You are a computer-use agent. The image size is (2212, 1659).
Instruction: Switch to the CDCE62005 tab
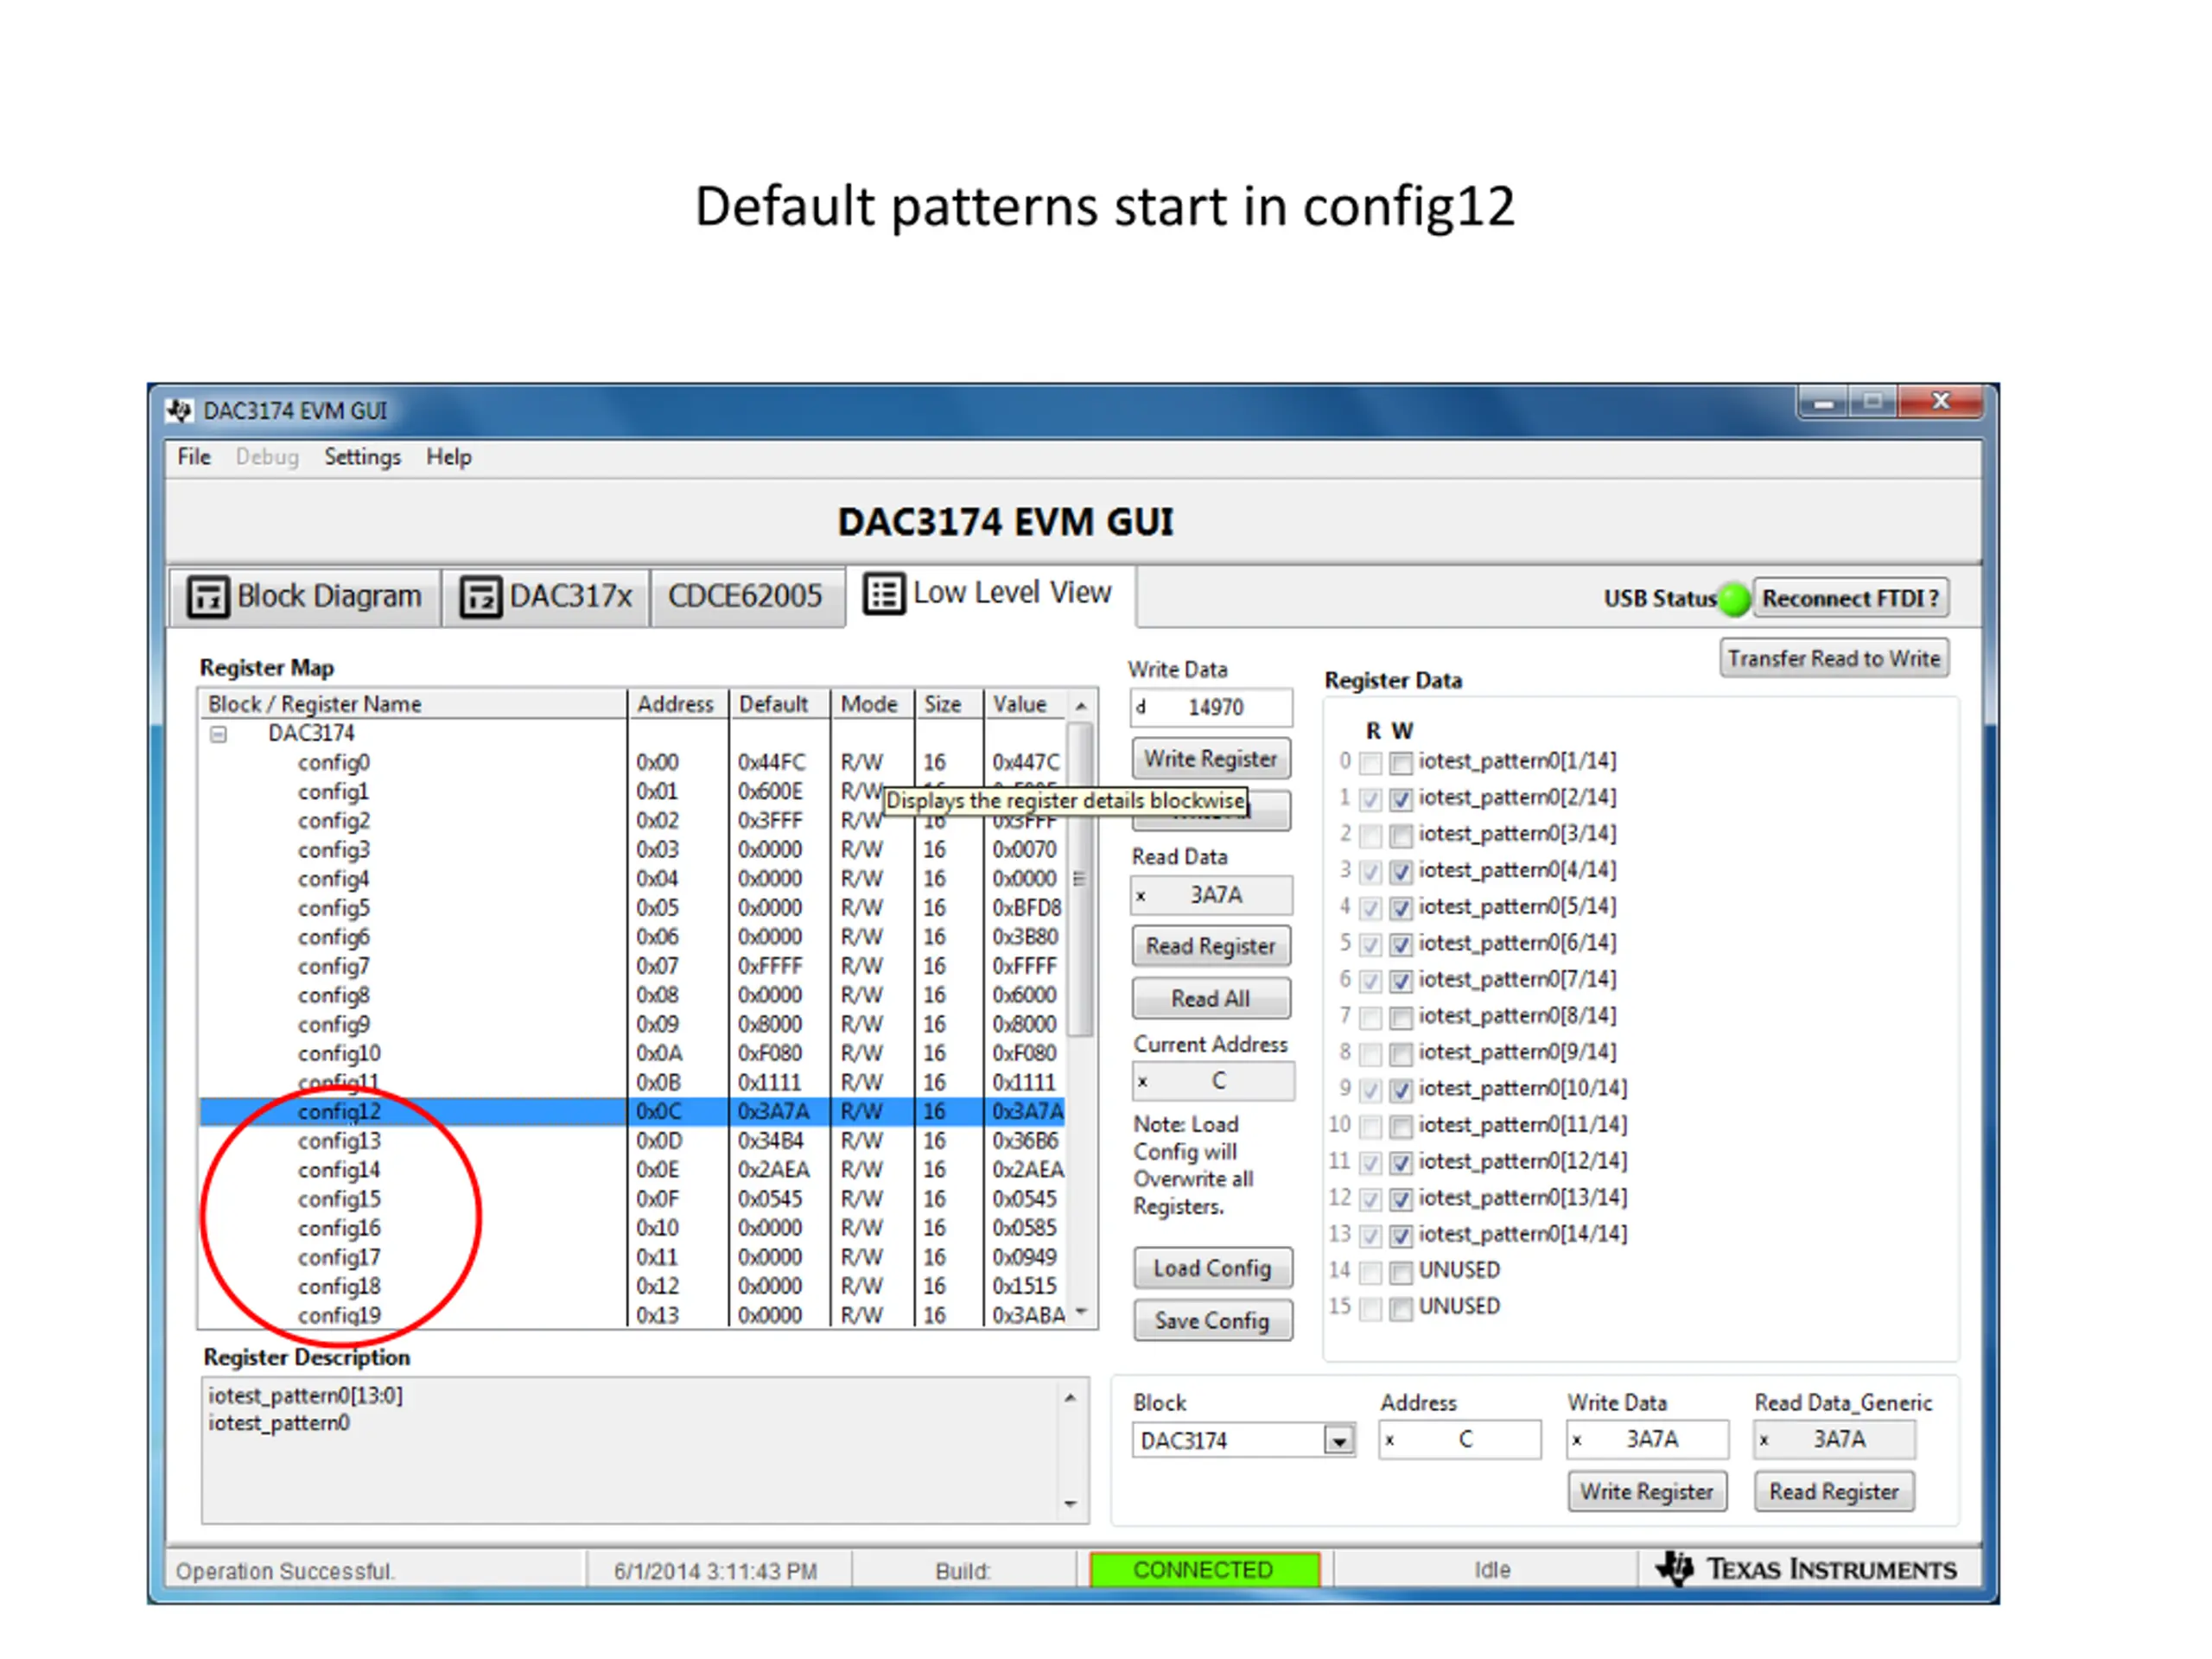745,597
